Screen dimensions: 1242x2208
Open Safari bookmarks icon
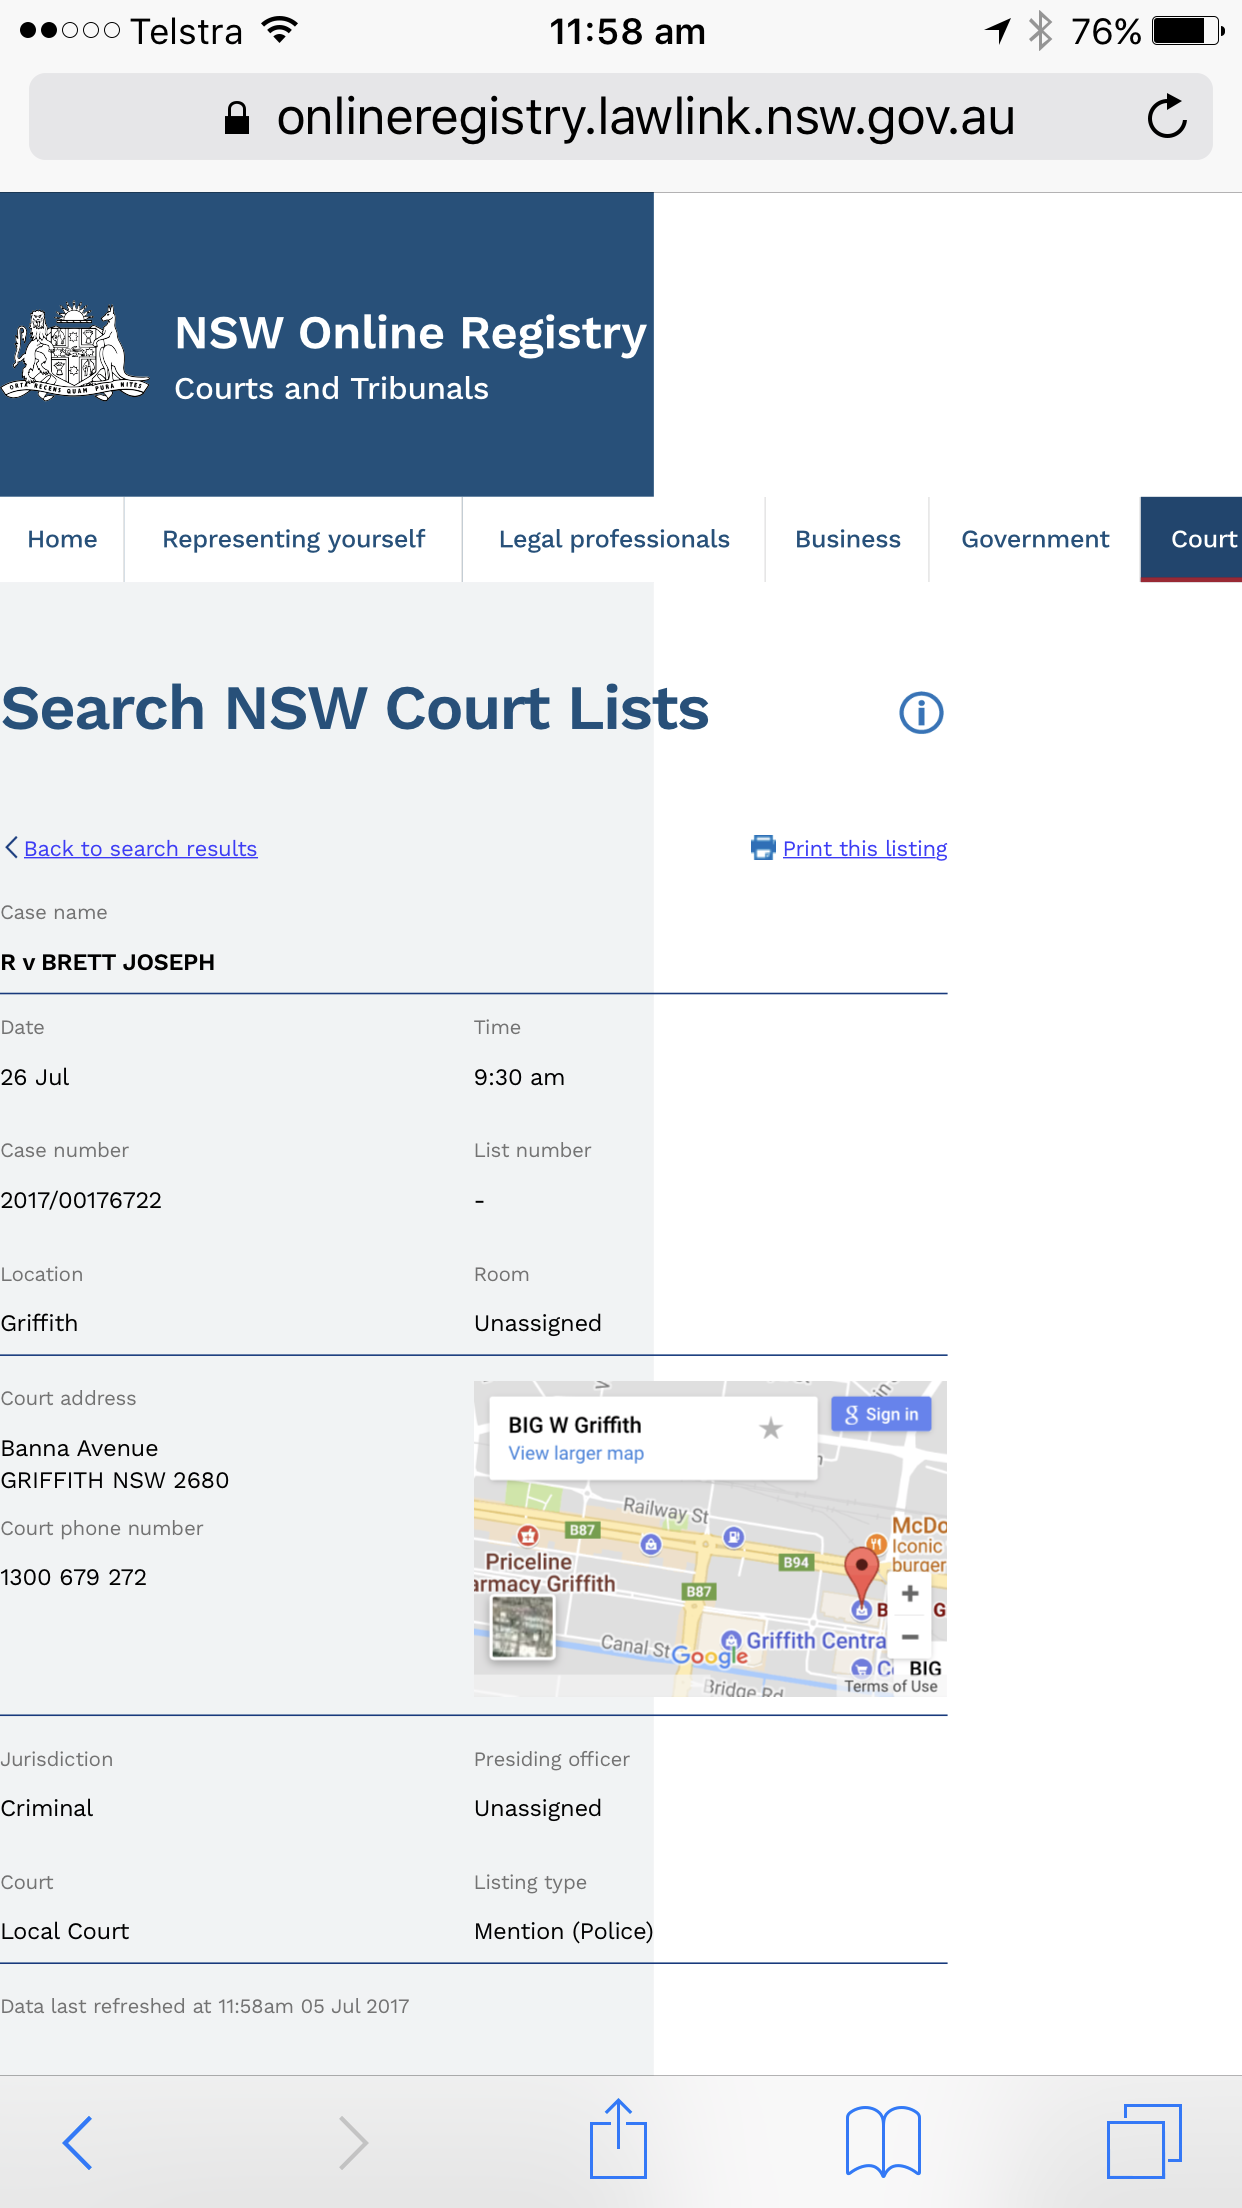tap(882, 2140)
